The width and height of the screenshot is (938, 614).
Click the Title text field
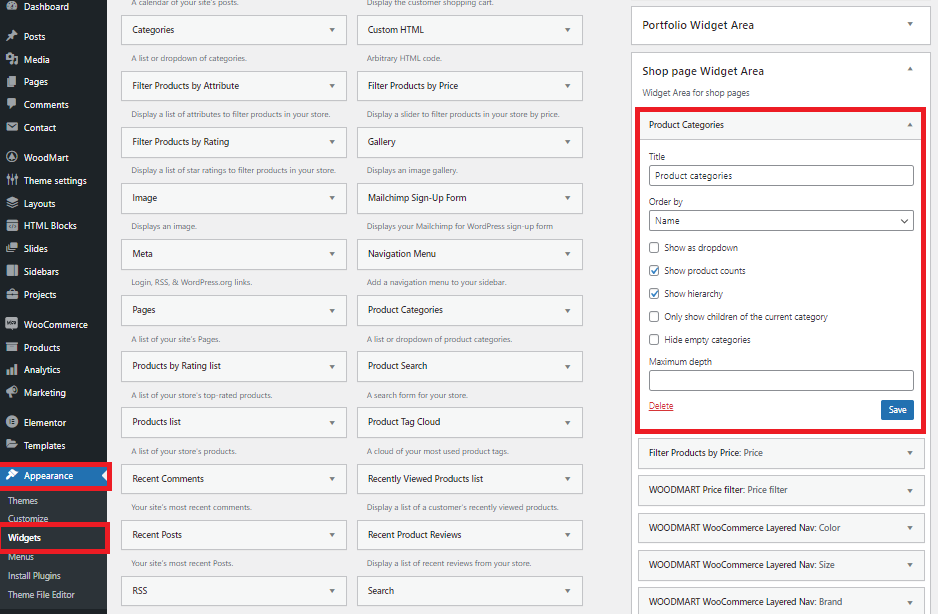(781, 176)
